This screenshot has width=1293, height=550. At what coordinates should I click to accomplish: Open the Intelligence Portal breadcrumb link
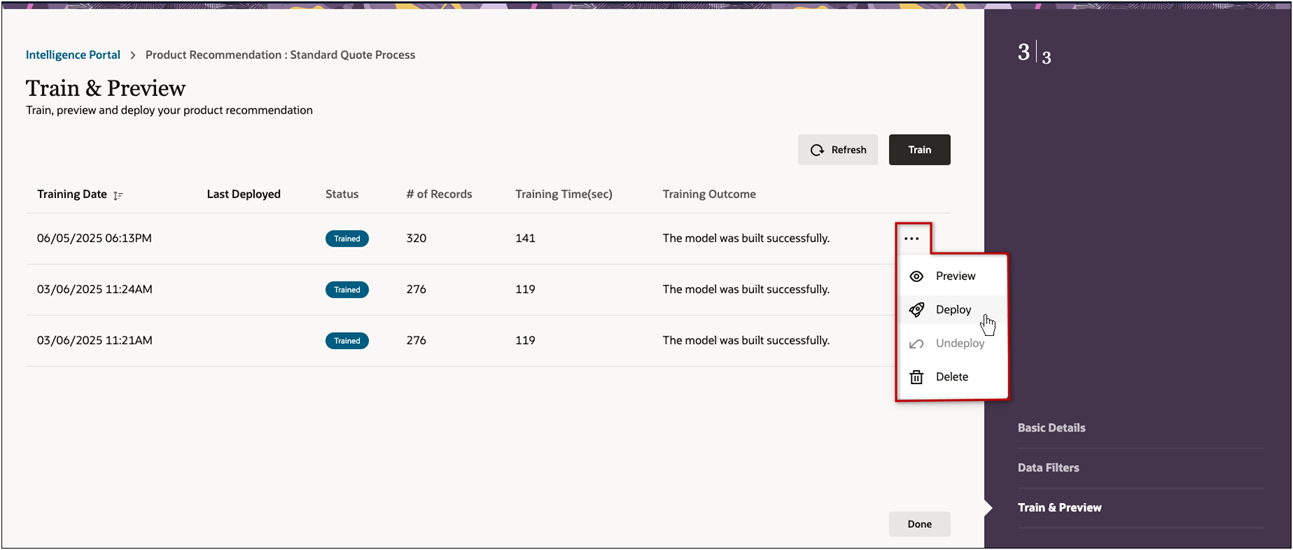click(73, 55)
